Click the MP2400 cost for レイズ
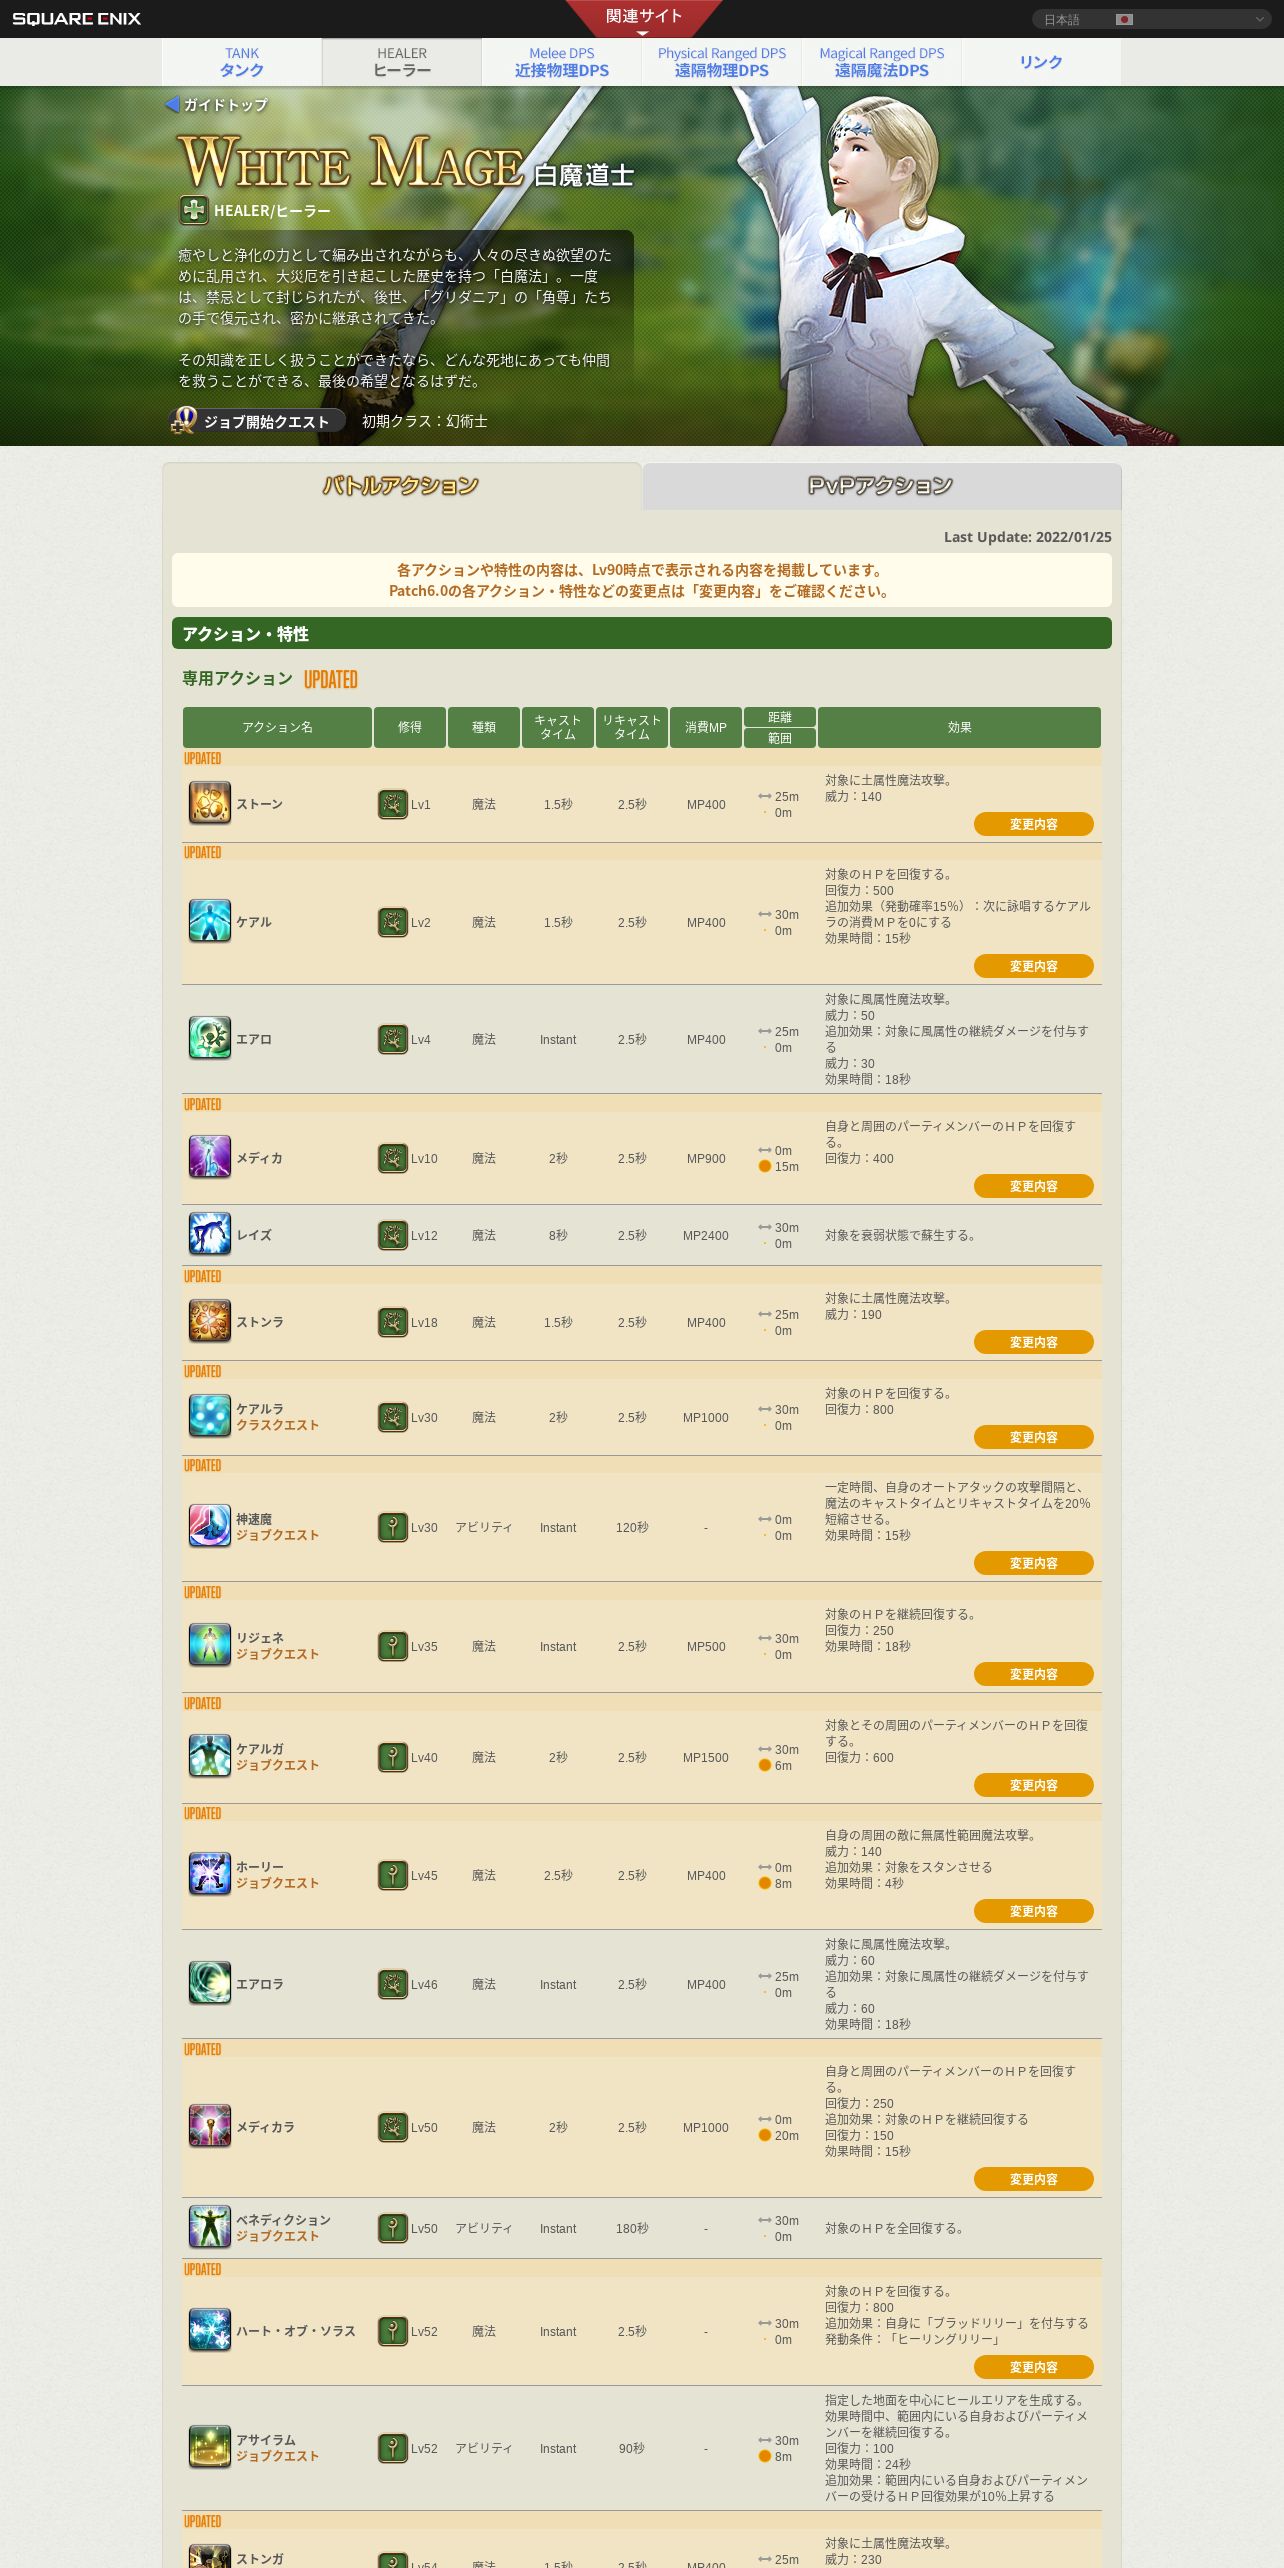Viewport: 1284px width, 2568px height. click(706, 1236)
